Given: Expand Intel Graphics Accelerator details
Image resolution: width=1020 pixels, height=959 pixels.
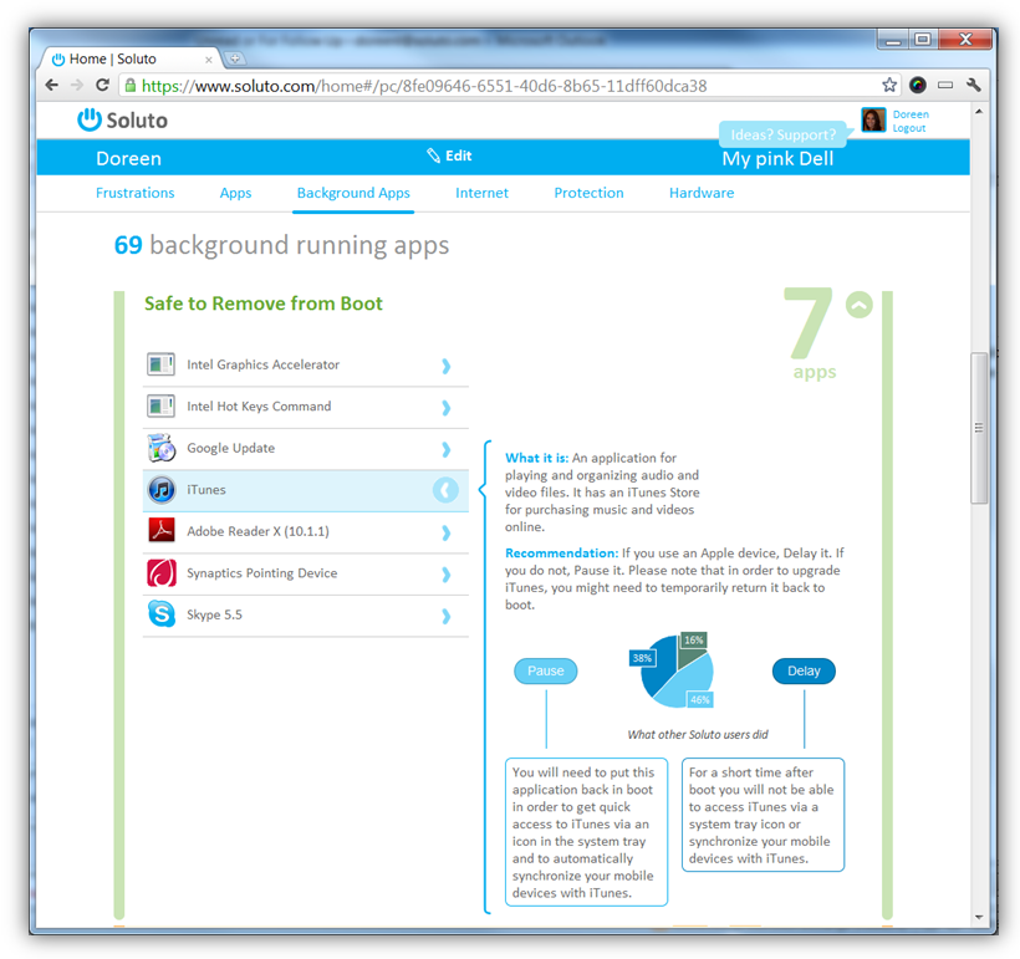Looking at the screenshot, I should [446, 366].
